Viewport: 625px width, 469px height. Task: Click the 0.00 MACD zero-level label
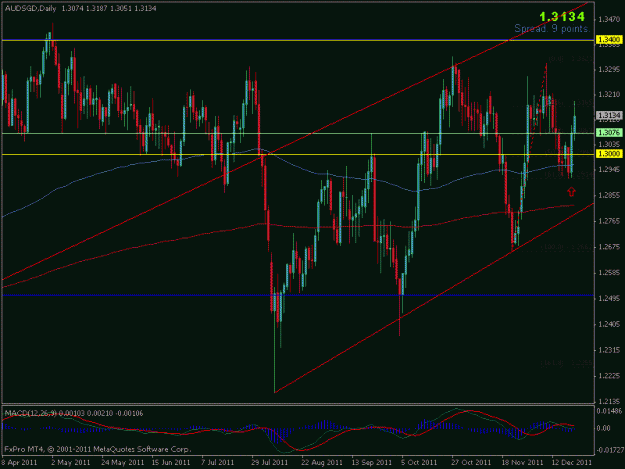(604, 428)
